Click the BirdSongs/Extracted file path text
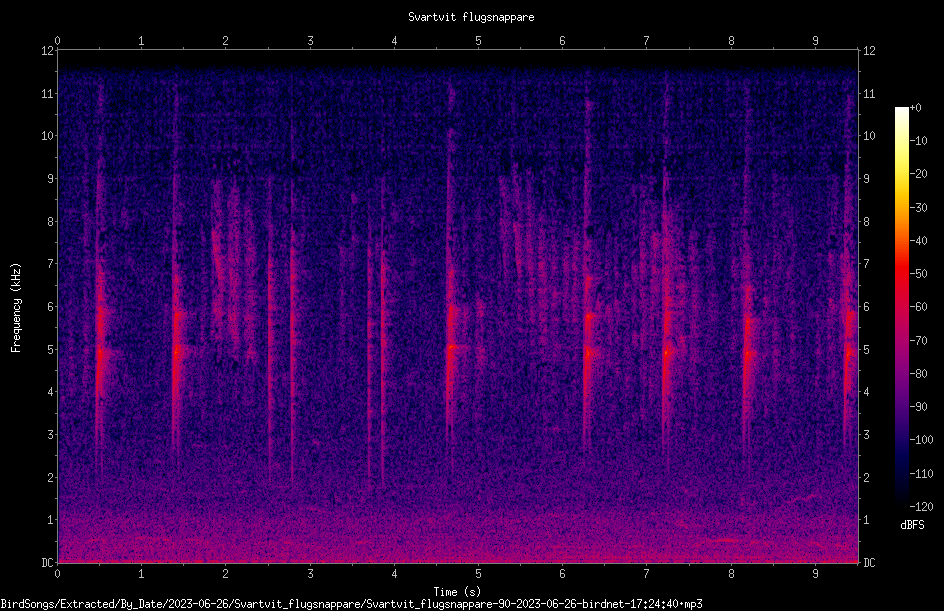944x611 pixels. click(x=352, y=604)
